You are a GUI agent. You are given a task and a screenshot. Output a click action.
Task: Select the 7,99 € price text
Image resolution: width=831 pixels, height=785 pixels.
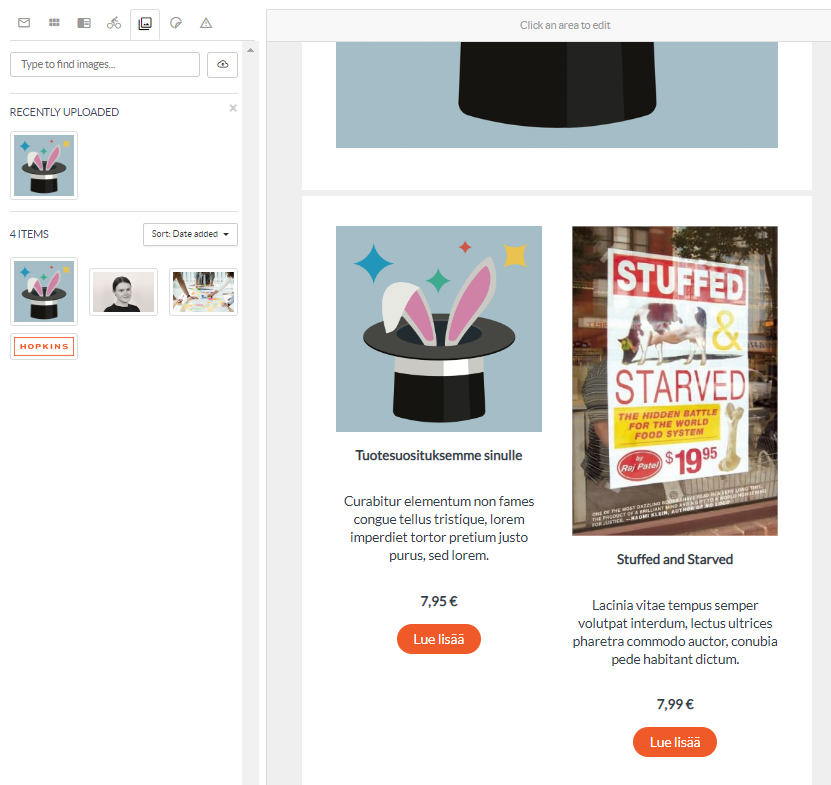pos(675,704)
